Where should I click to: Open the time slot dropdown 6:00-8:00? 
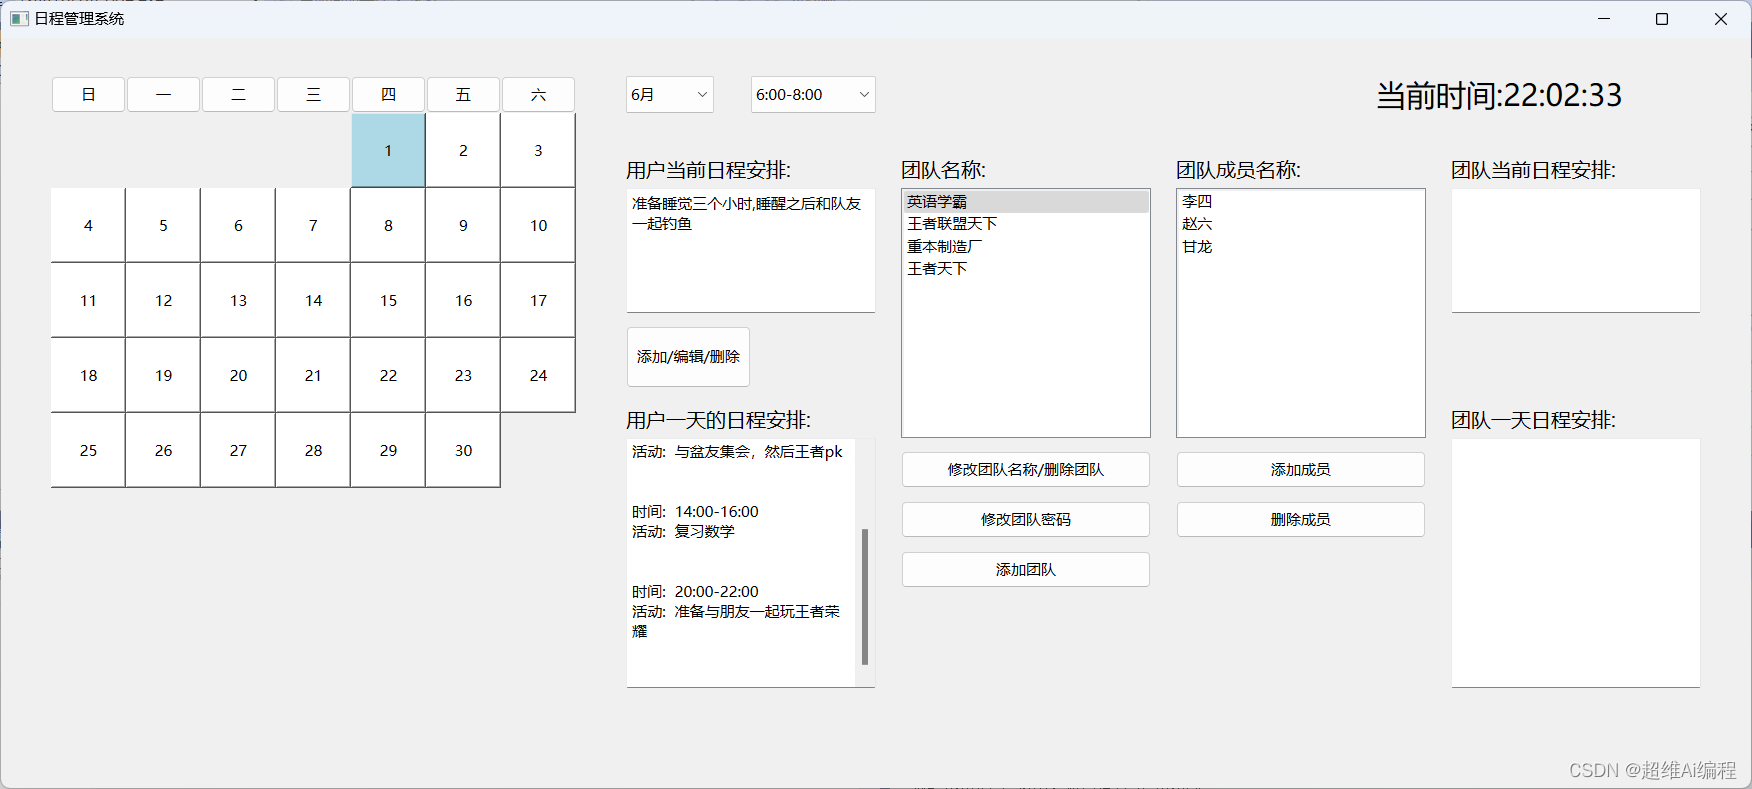tap(813, 95)
